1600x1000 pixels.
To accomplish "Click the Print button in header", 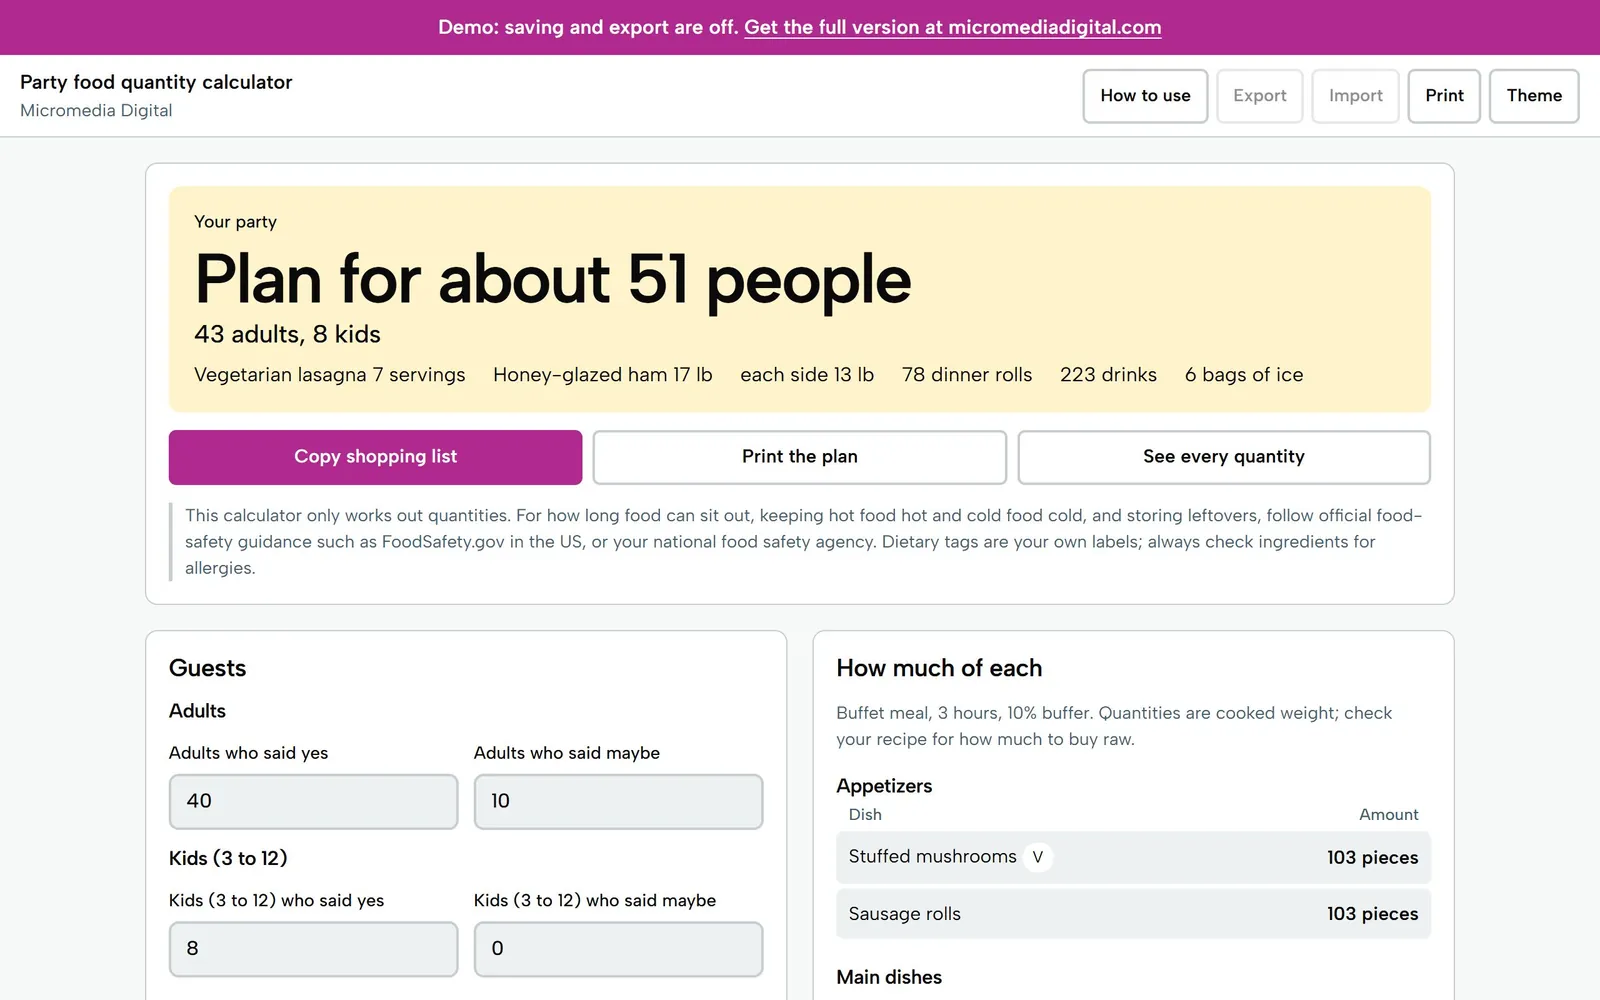I will tap(1444, 96).
